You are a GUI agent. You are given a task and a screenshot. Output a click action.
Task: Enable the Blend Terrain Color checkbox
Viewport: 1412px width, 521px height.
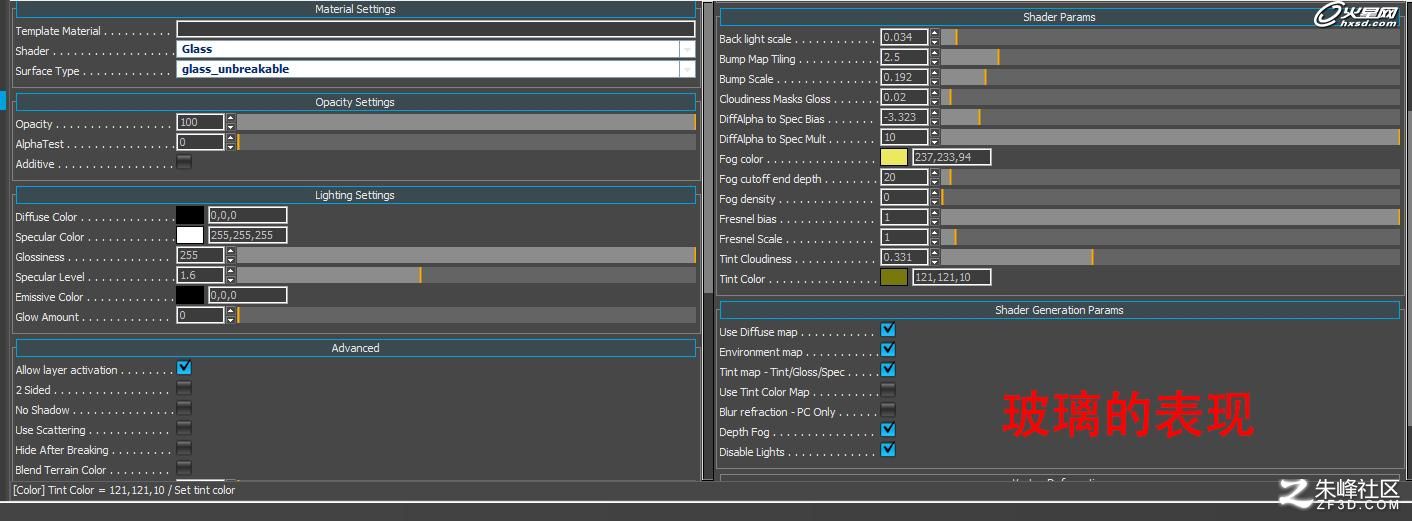tap(184, 468)
